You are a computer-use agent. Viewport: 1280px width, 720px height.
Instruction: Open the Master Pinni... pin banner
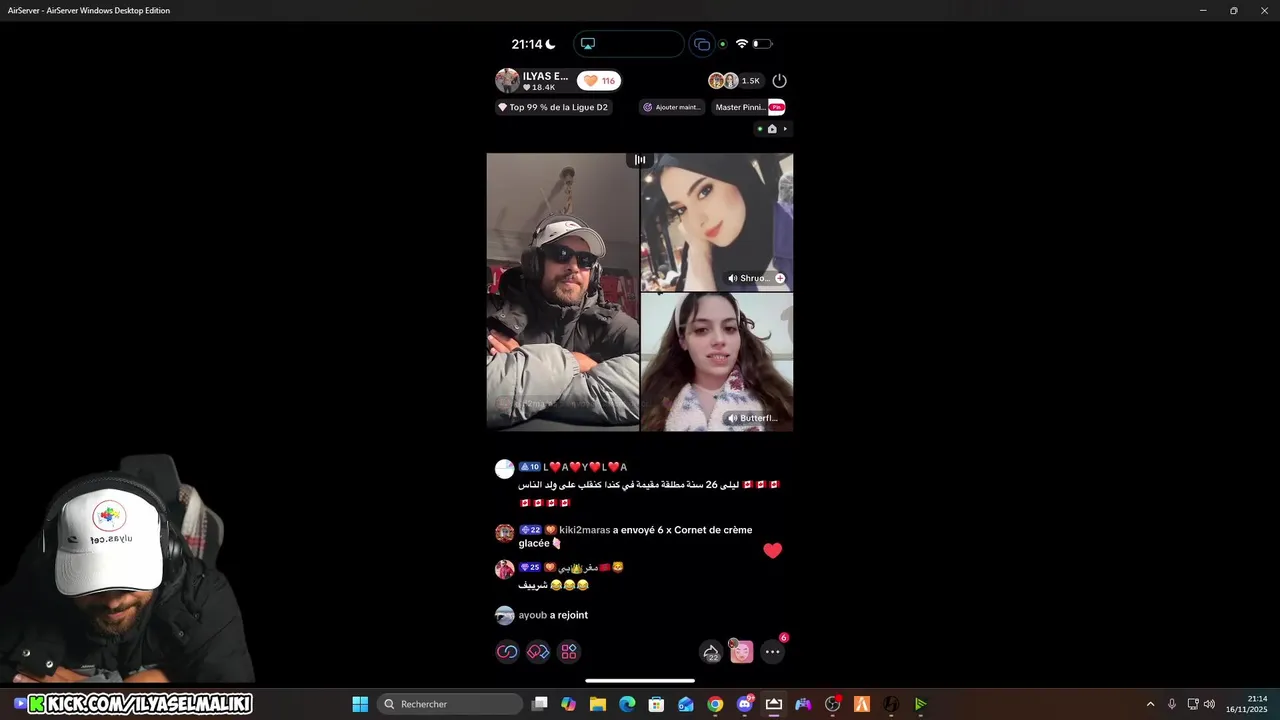pos(749,107)
